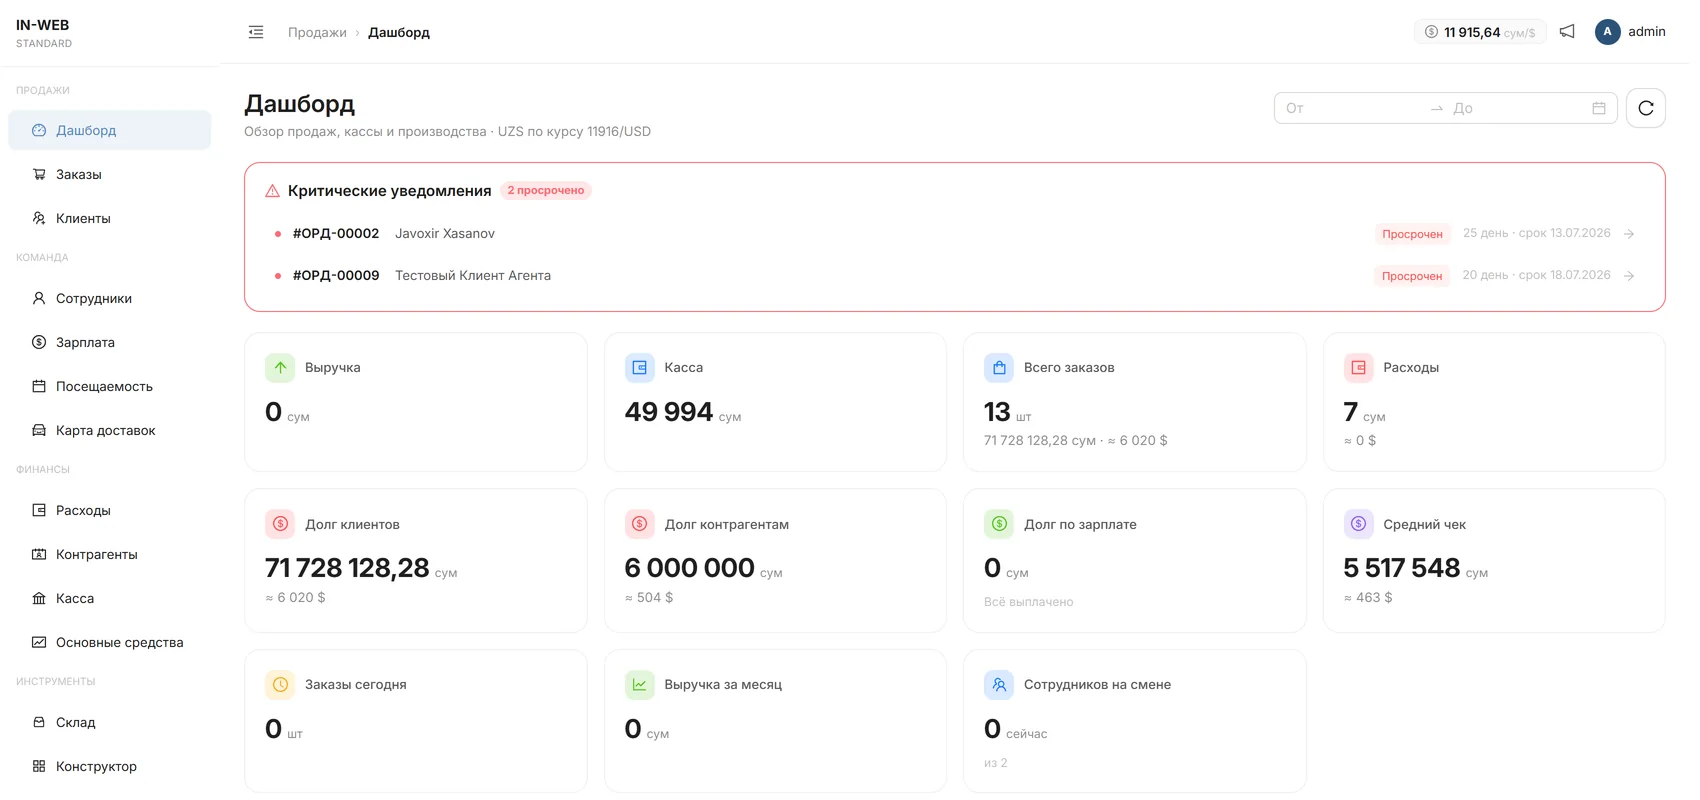Open Основные средства in the sidebar
Image resolution: width=1700 pixels, height=800 pixels.
coord(109,642)
